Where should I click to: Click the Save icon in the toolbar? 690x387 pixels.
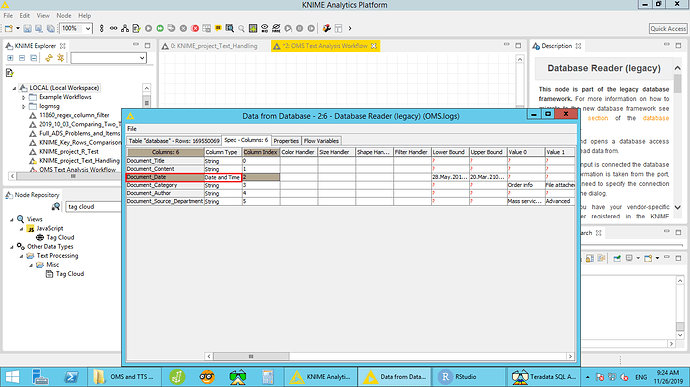click(x=27, y=28)
